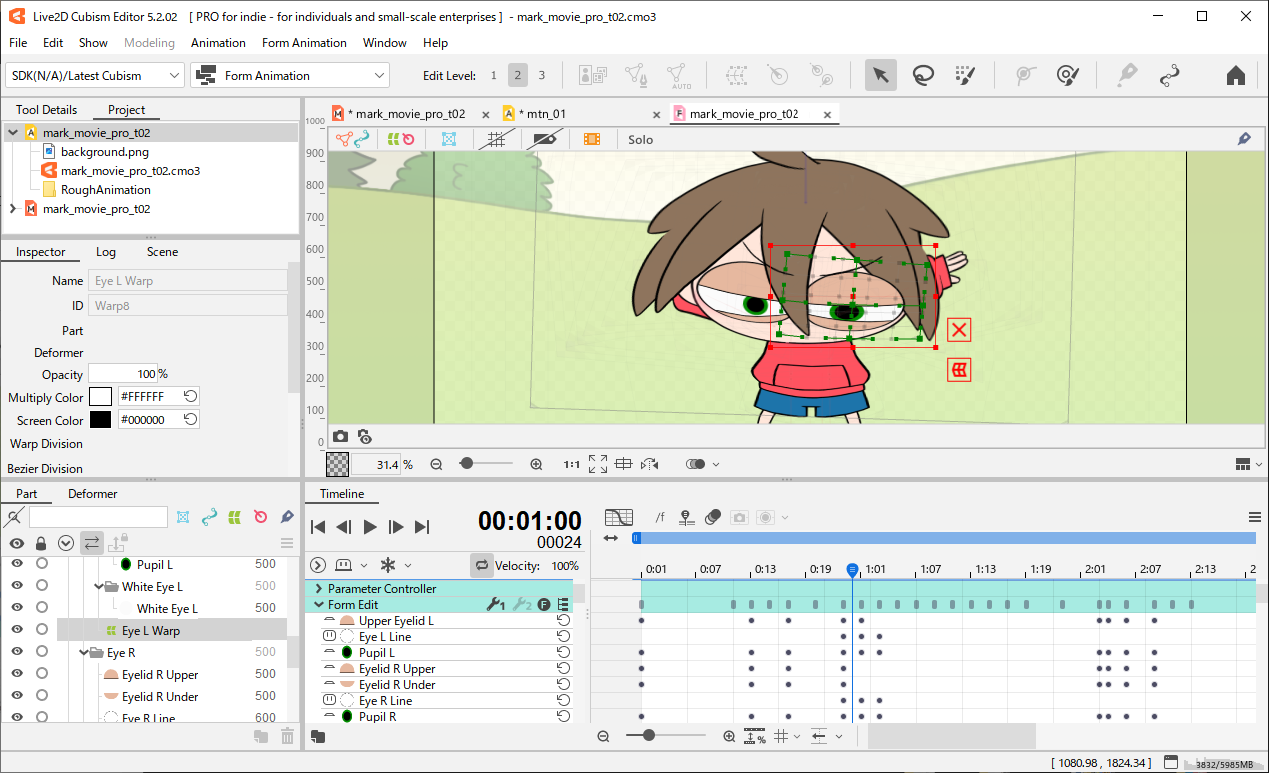Expand the Parameter Controller row

(x=319, y=589)
